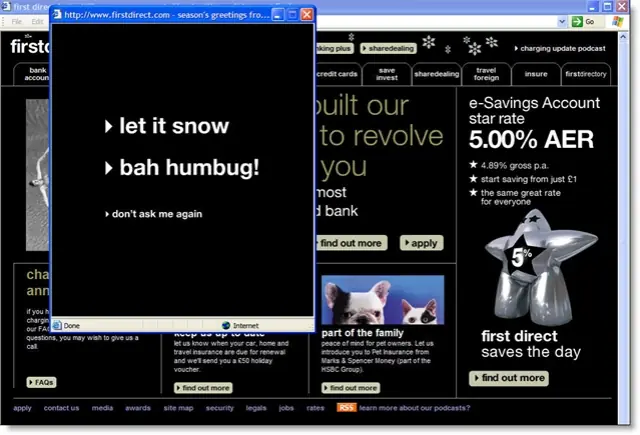Close the season's greetings popup window
Viewport: 640px width, 435px height.
click(307, 15)
